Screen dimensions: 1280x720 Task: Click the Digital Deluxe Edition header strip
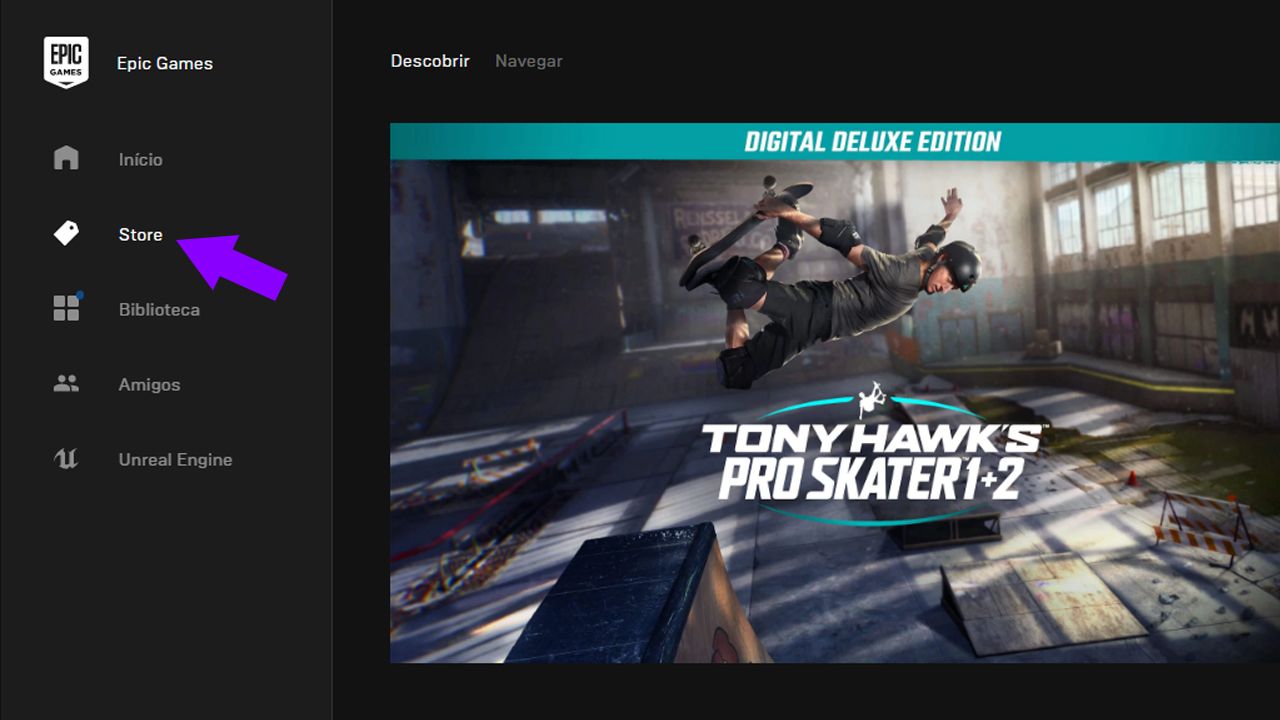click(x=835, y=141)
